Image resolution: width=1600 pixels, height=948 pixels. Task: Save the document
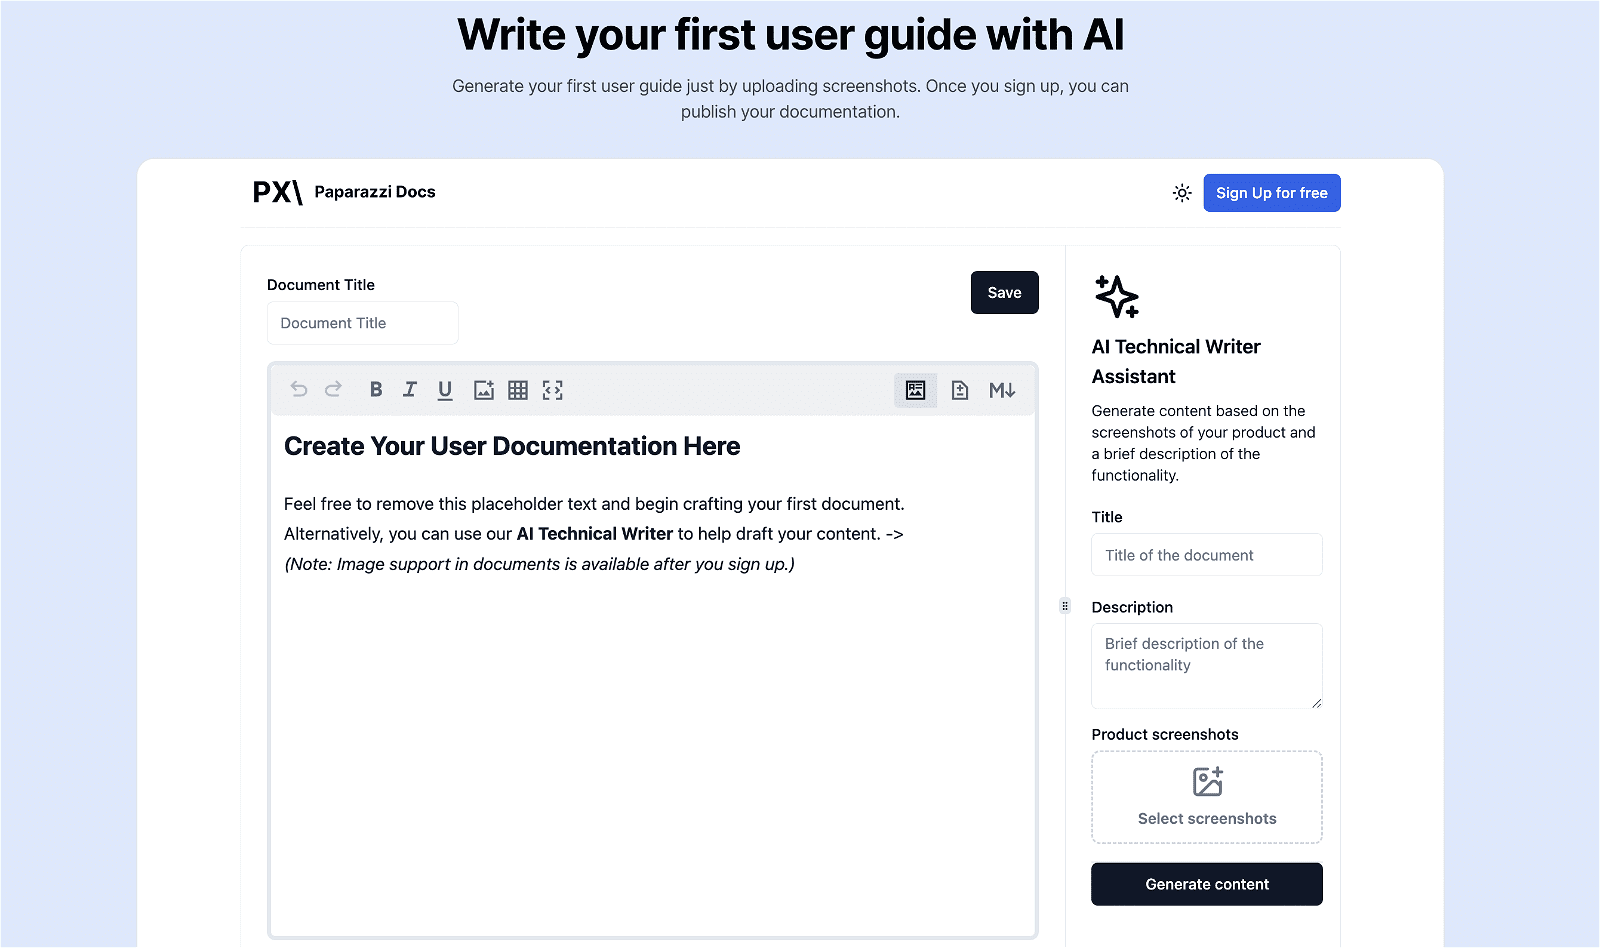pyautogui.click(x=1004, y=293)
